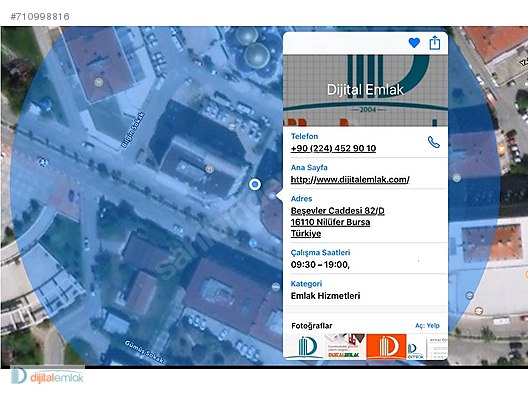Tap the Dijital Emlak header banner image
Screen dimensions: 528x396
click(x=365, y=90)
